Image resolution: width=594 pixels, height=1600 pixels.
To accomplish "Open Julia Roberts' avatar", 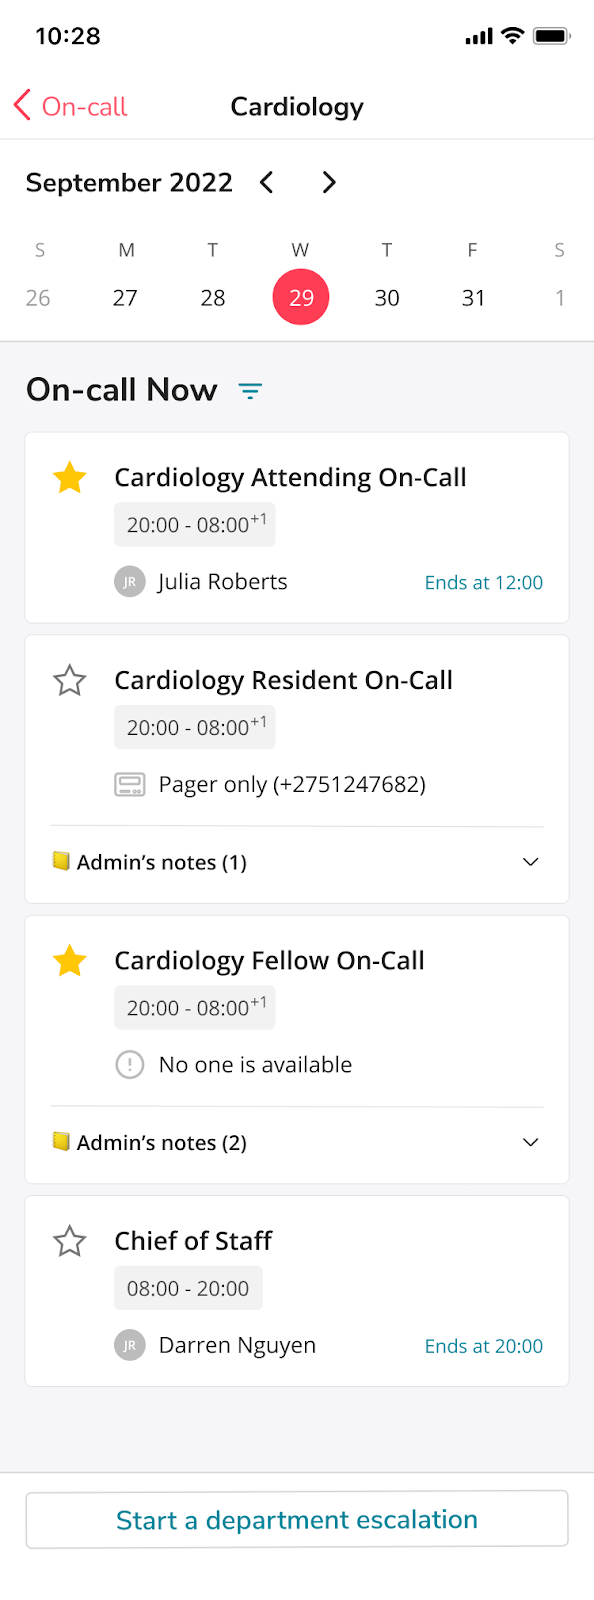I will pos(129,581).
